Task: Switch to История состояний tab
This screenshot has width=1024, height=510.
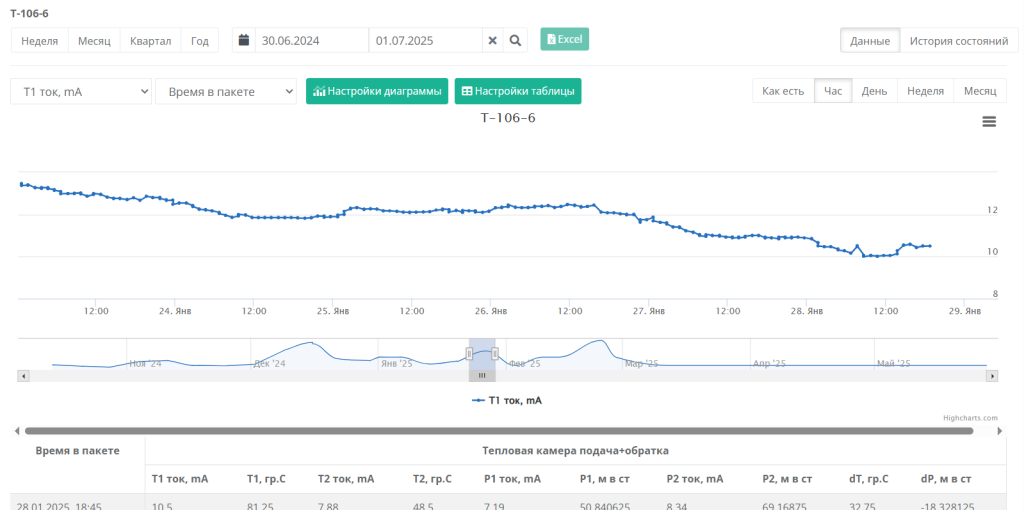Action: pos(958,41)
